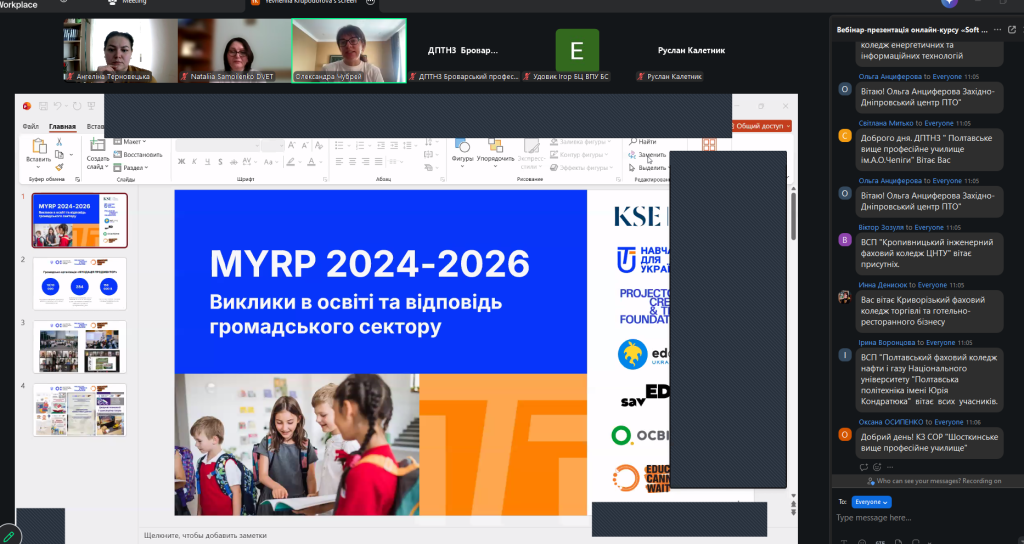The image size is (1024, 544).
Task: Toggle bold formatting Ж in ribbon
Action: [181, 160]
